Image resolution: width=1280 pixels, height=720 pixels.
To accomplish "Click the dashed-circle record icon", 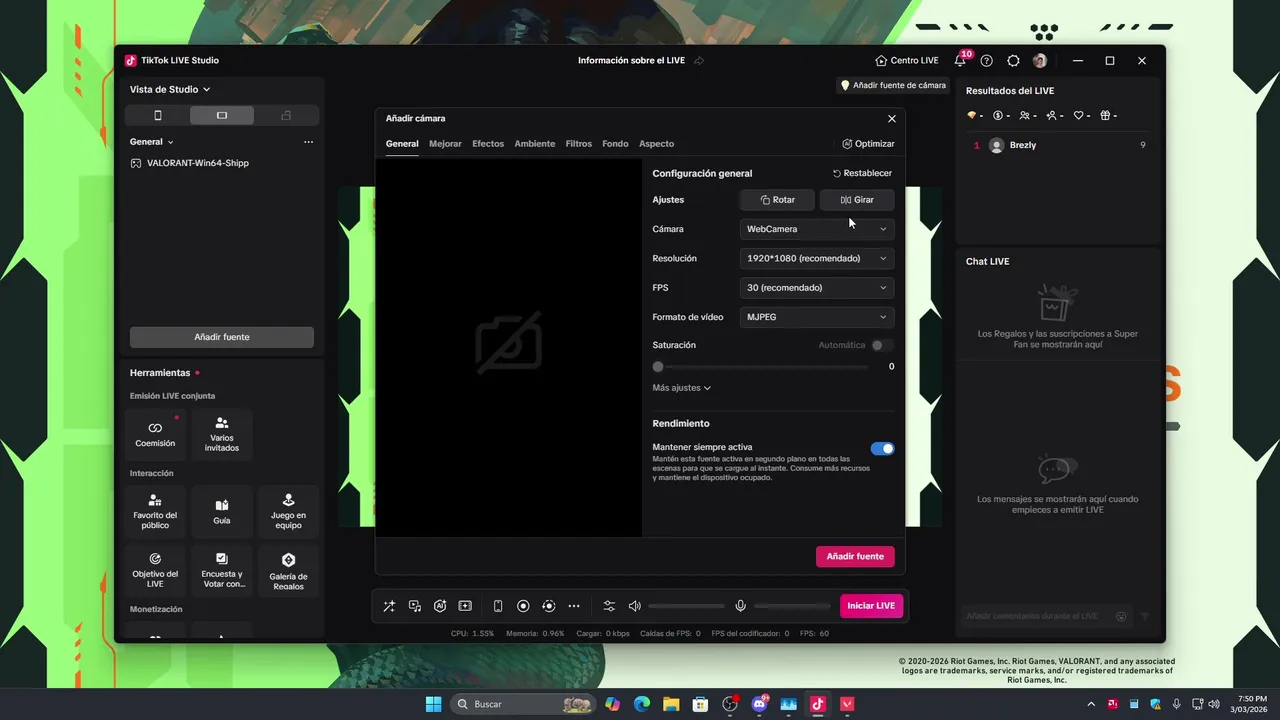I will pos(548,606).
